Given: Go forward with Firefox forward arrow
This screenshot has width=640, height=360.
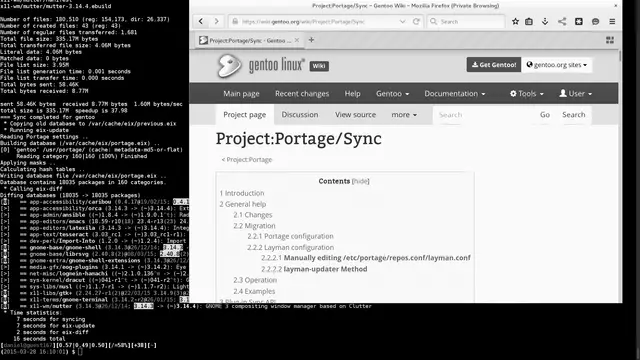Looking at the screenshot, I should [216, 21].
